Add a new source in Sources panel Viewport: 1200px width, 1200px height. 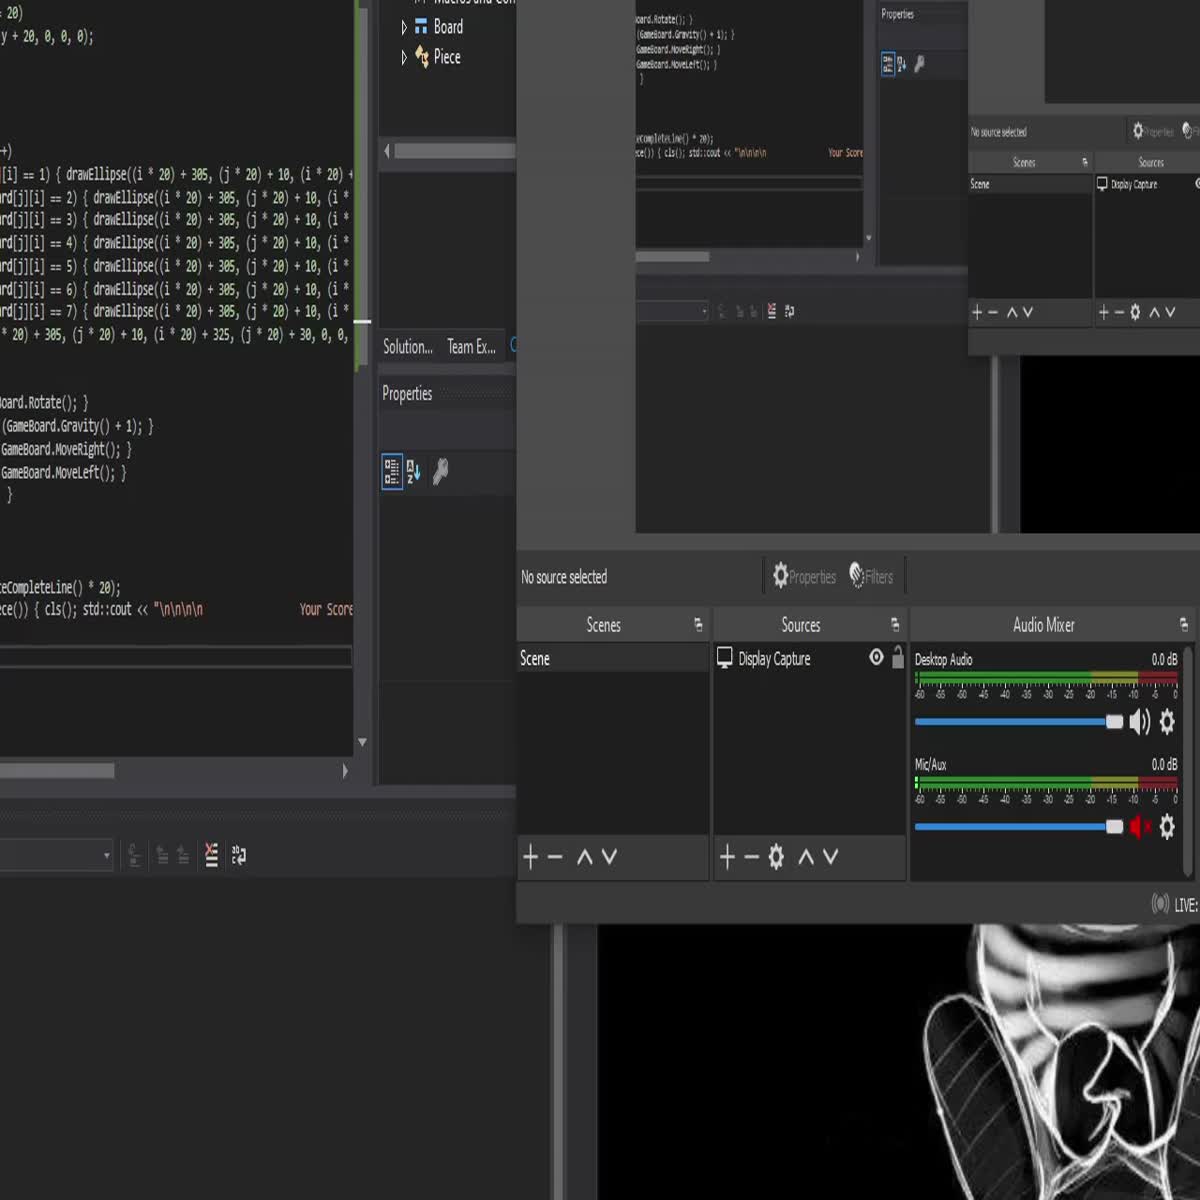coord(727,856)
